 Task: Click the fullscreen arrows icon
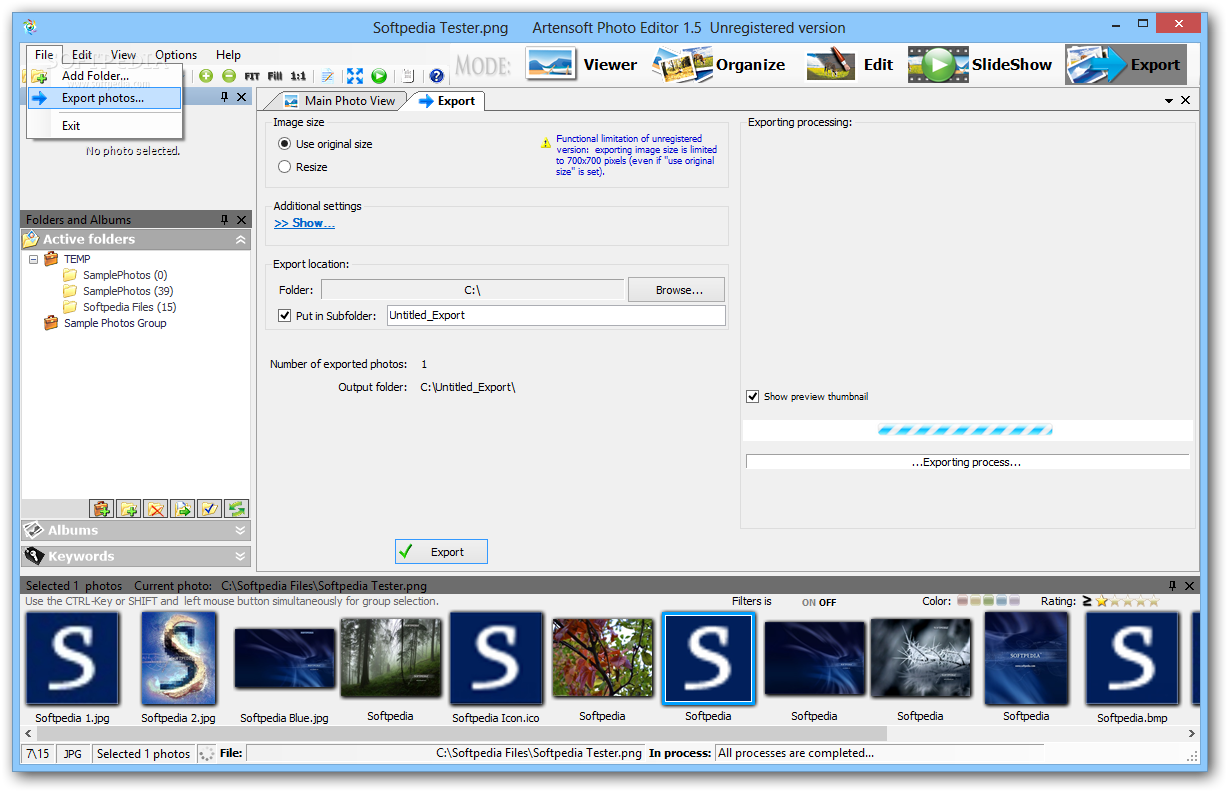pyautogui.click(x=355, y=76)
